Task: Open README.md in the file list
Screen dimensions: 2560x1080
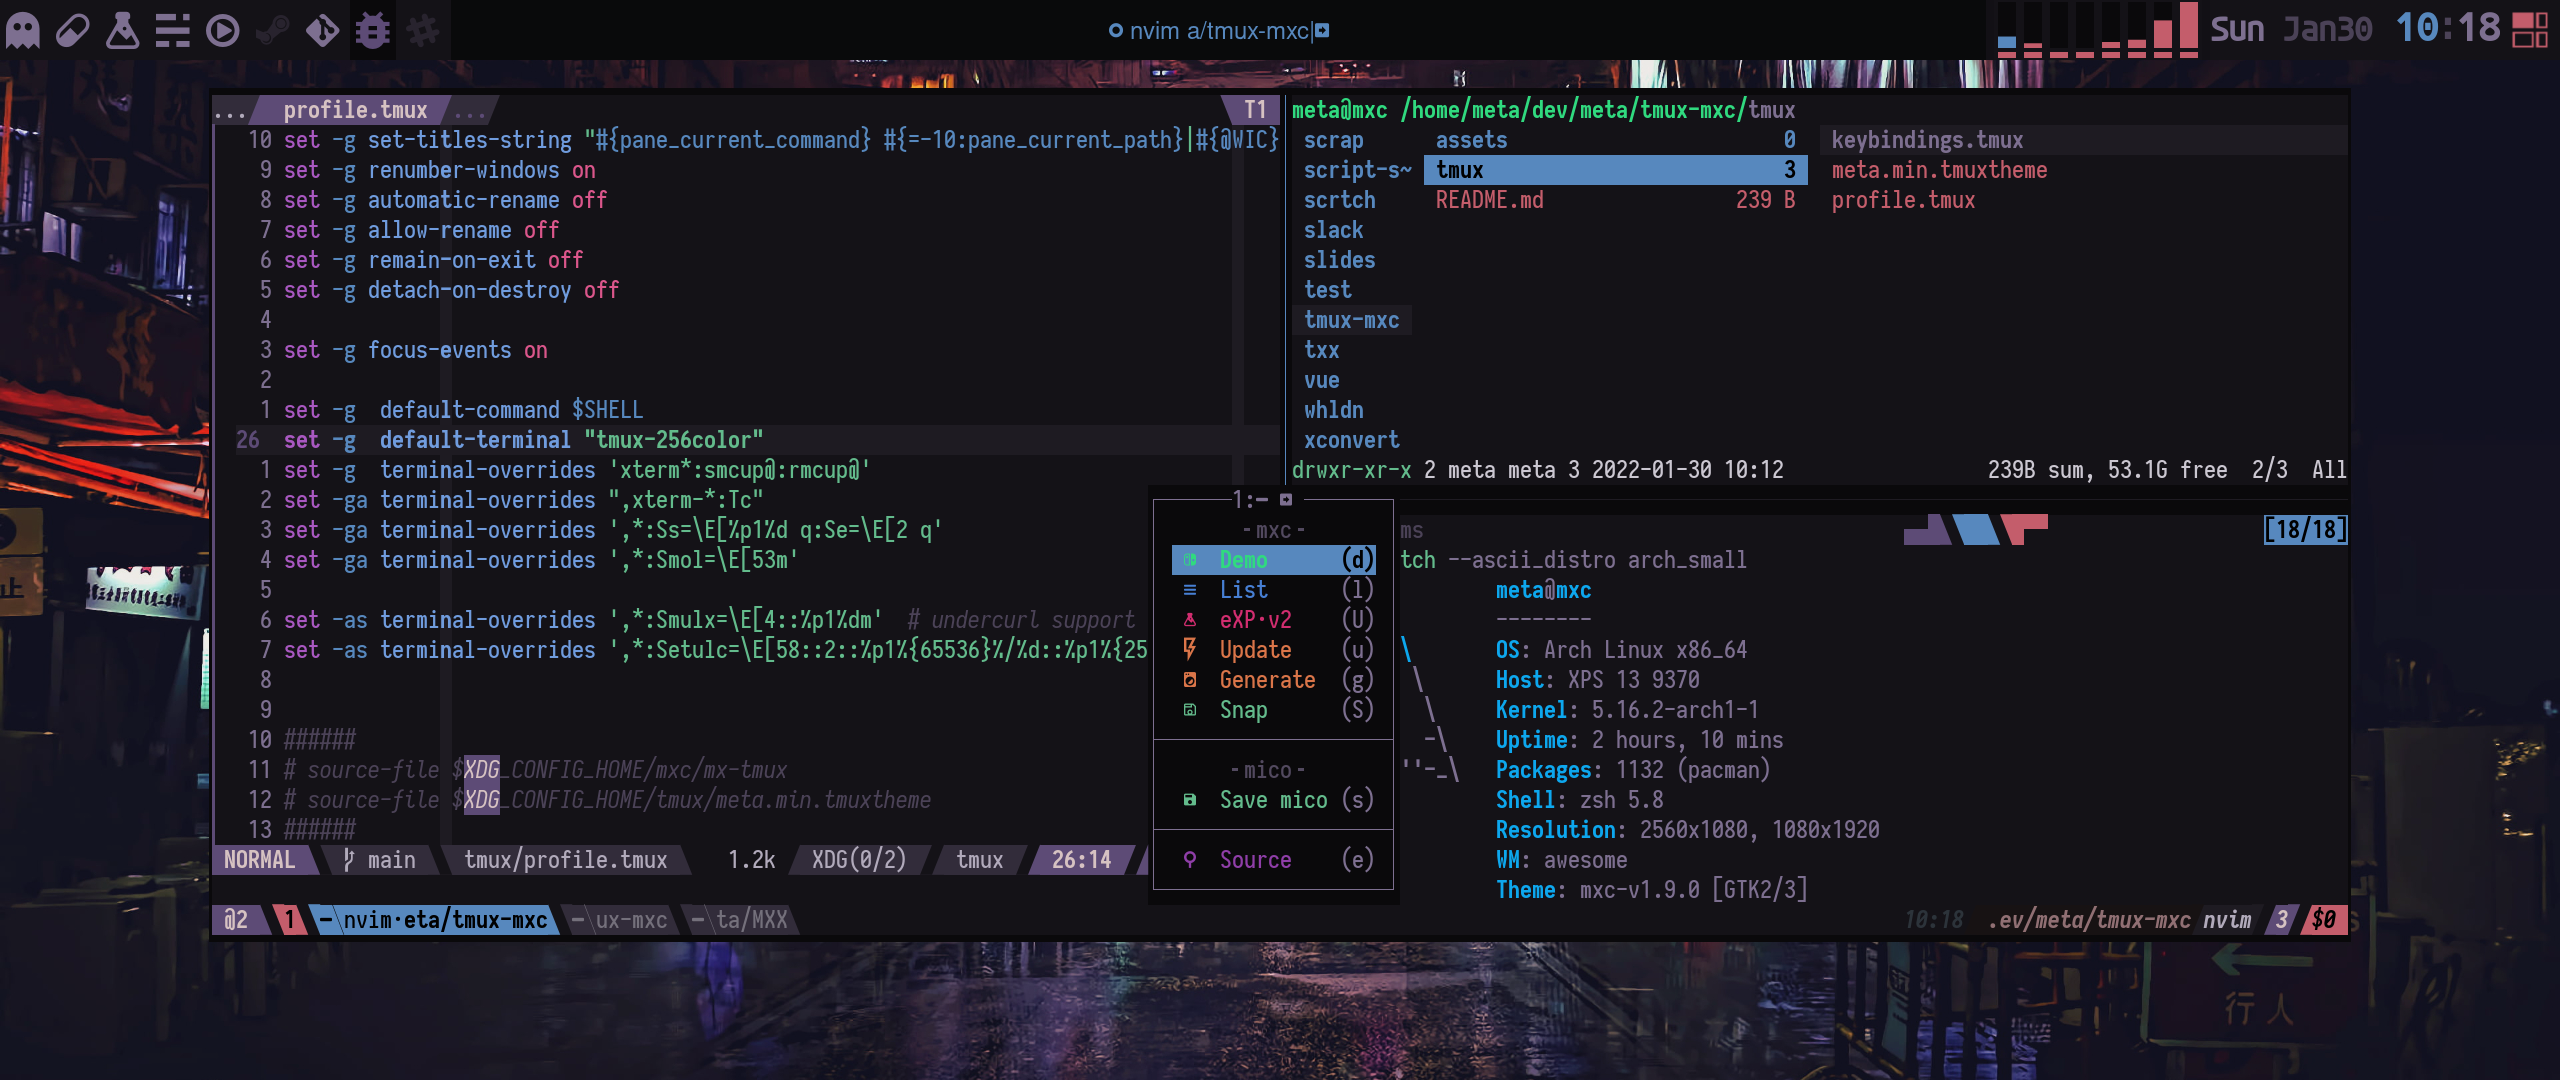Action: tap(1490, 200)
